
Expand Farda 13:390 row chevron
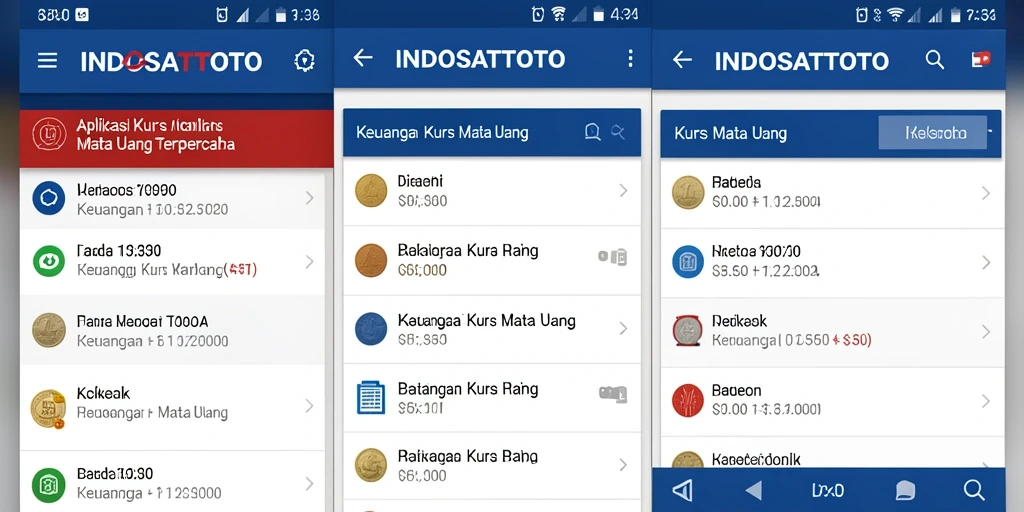310,262
